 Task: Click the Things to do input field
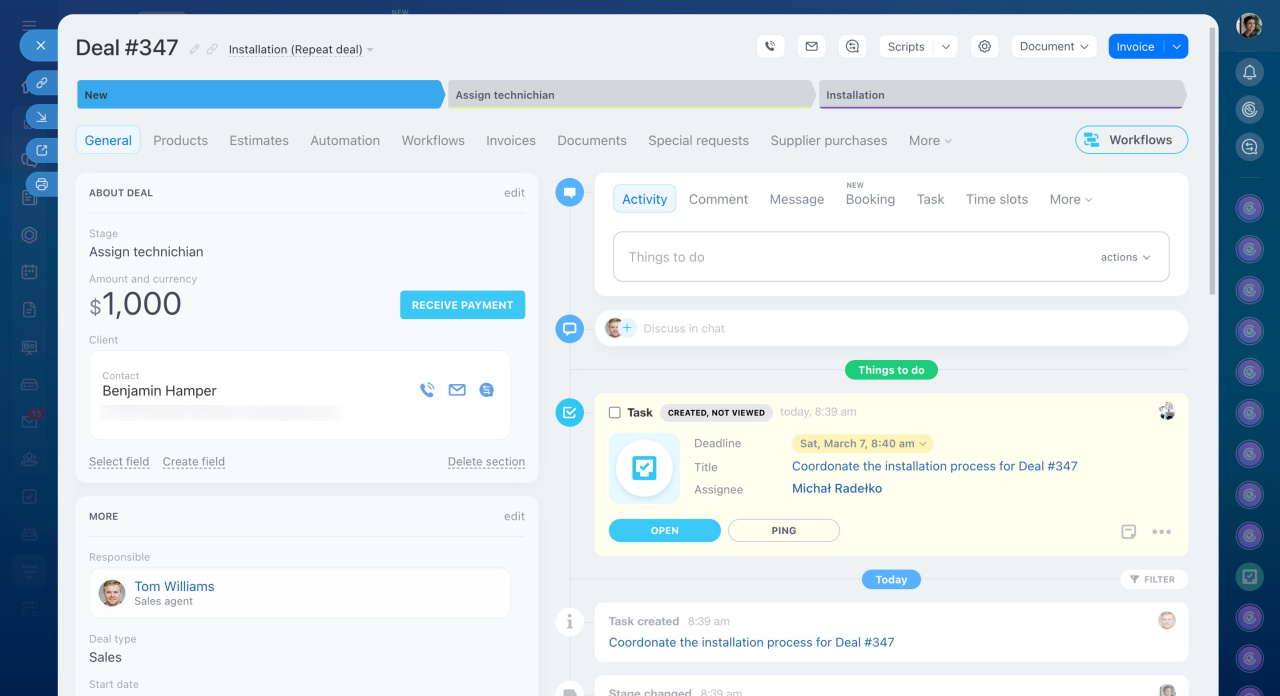tap(850, 257)
